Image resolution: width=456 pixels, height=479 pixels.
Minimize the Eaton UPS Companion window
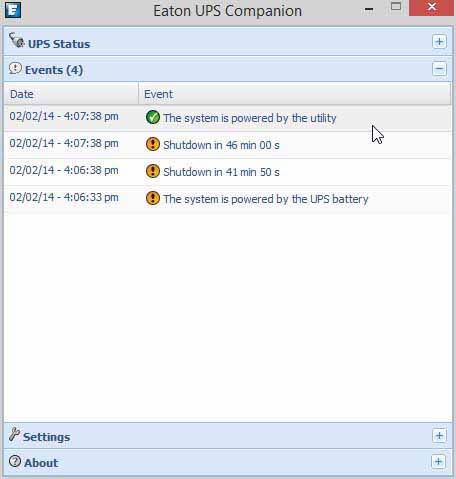(x=369, y=10)
